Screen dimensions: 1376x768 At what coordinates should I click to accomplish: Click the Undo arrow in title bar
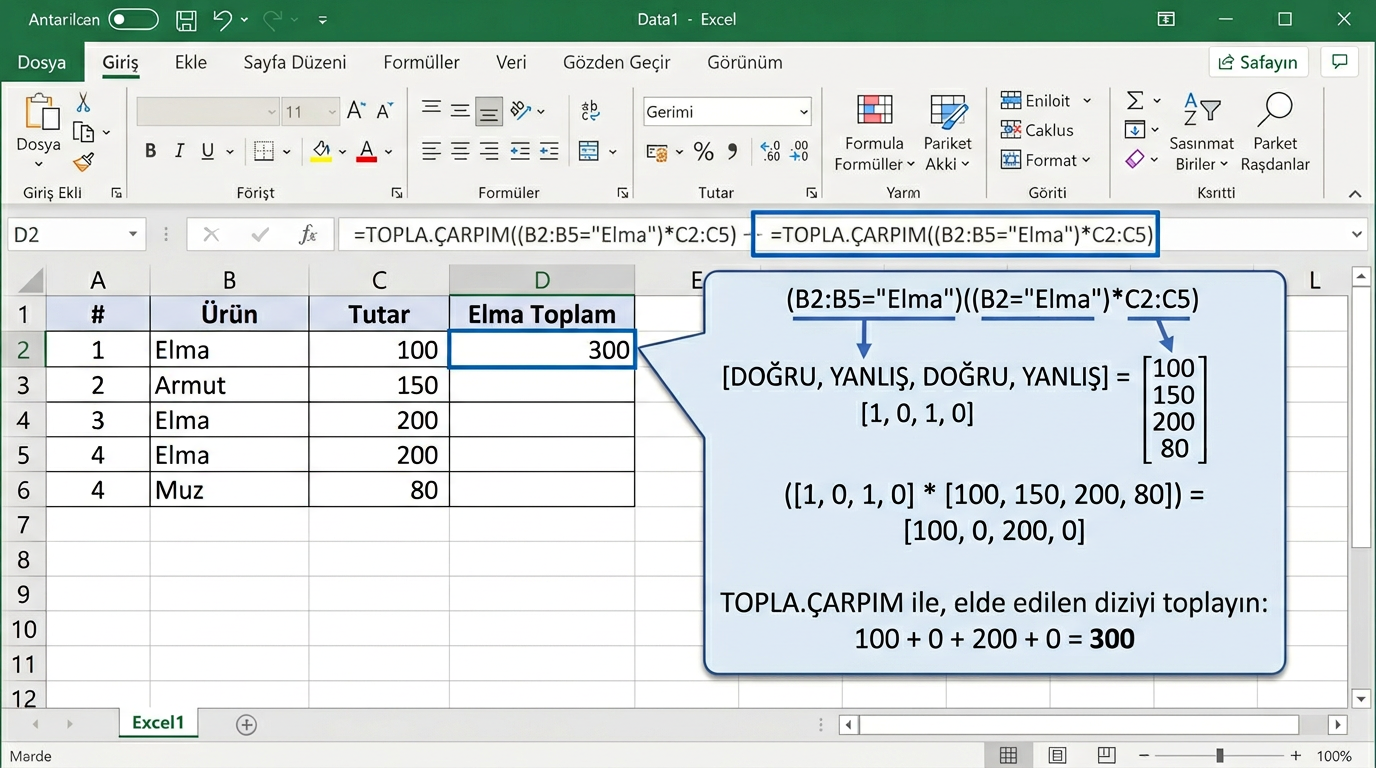point(223,19)
